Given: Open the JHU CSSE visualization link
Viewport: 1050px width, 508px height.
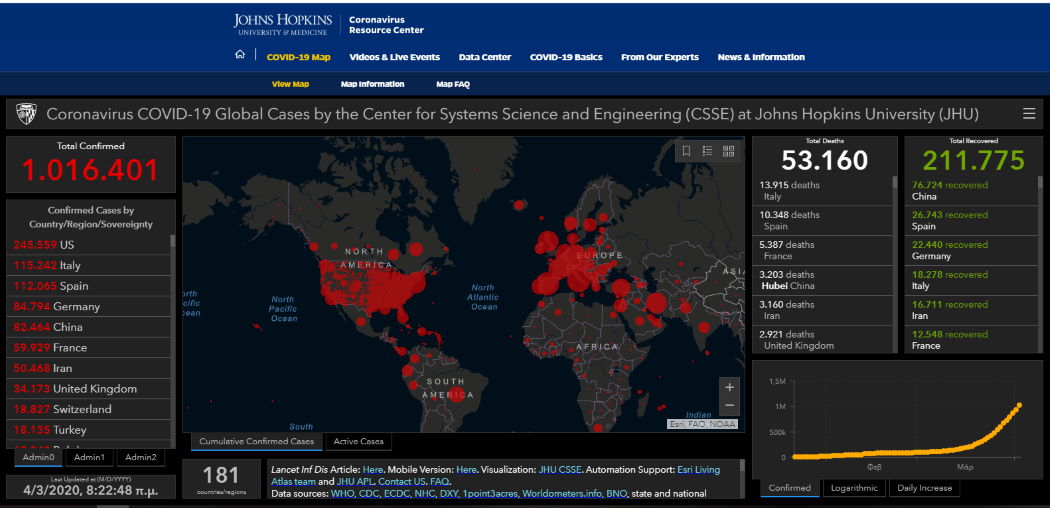Looking at the screenshot, I should (x=562, y=470).
